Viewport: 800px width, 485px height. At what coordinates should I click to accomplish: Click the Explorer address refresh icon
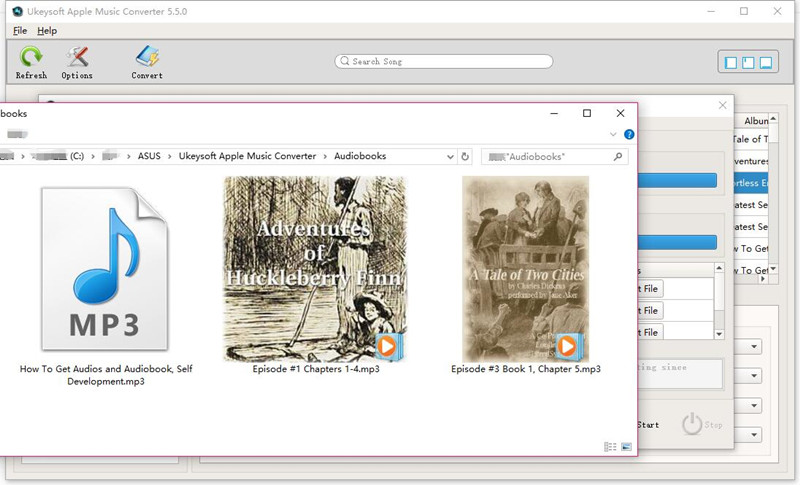click(465, 157)
